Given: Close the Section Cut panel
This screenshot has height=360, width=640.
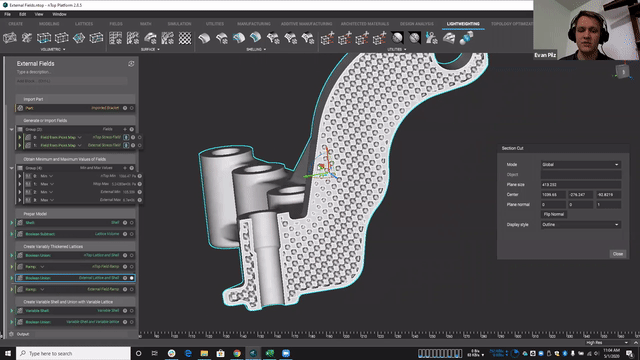Looking at the screenshot, I should pyautogui.click(x=618, y=254).
